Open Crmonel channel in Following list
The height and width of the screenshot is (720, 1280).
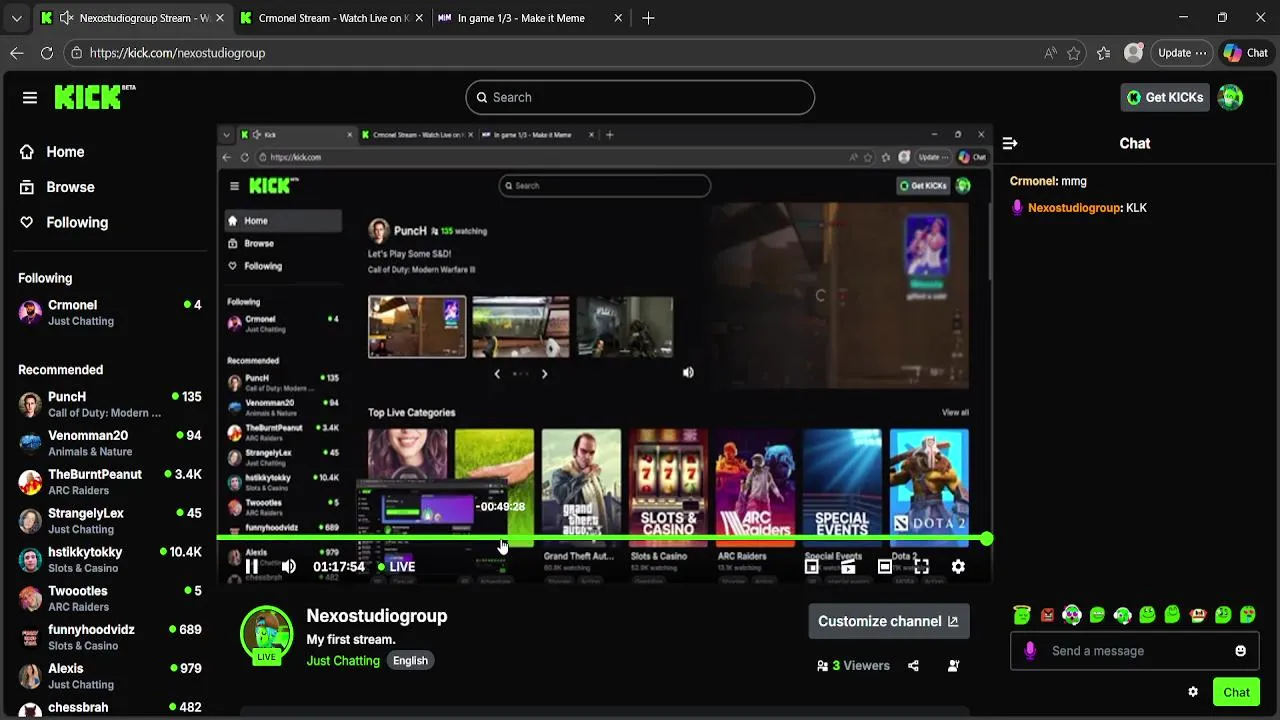110,312
